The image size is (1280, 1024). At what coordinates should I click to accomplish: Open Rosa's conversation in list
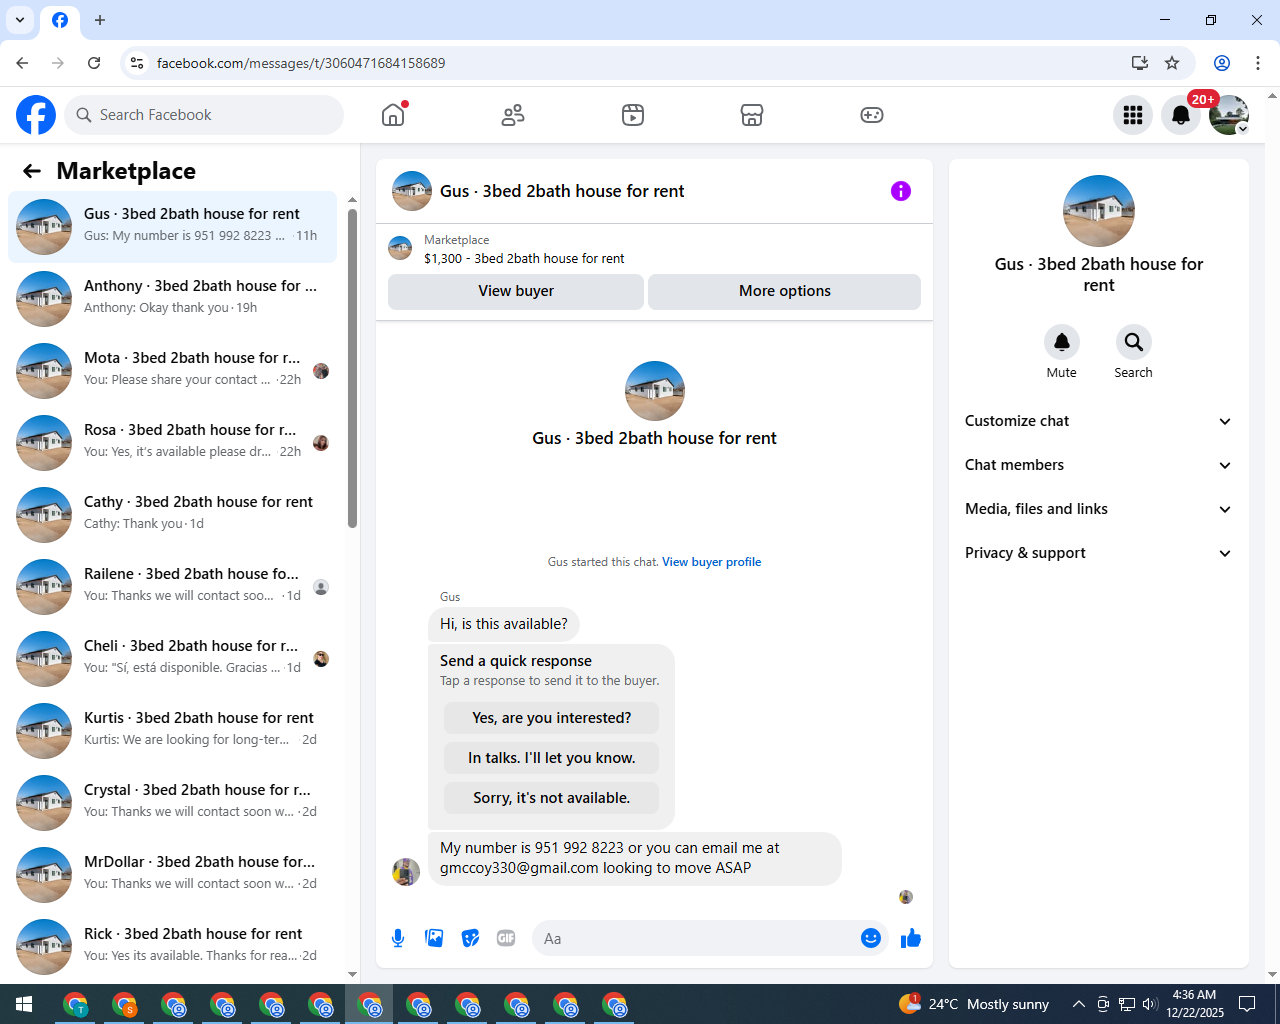(173, 443)
